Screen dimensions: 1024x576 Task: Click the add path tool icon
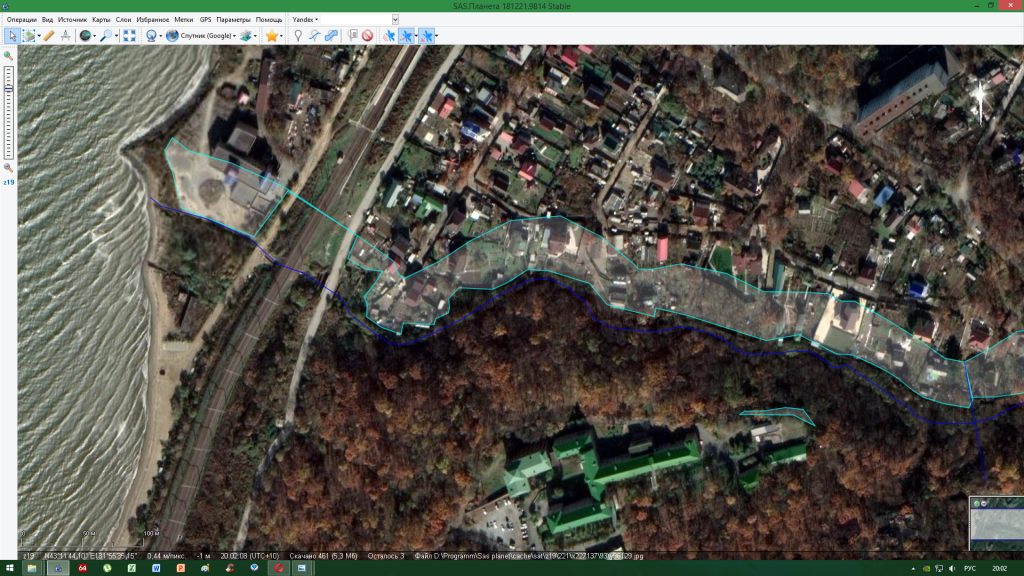pyautogui.click(x=314, y=35)
